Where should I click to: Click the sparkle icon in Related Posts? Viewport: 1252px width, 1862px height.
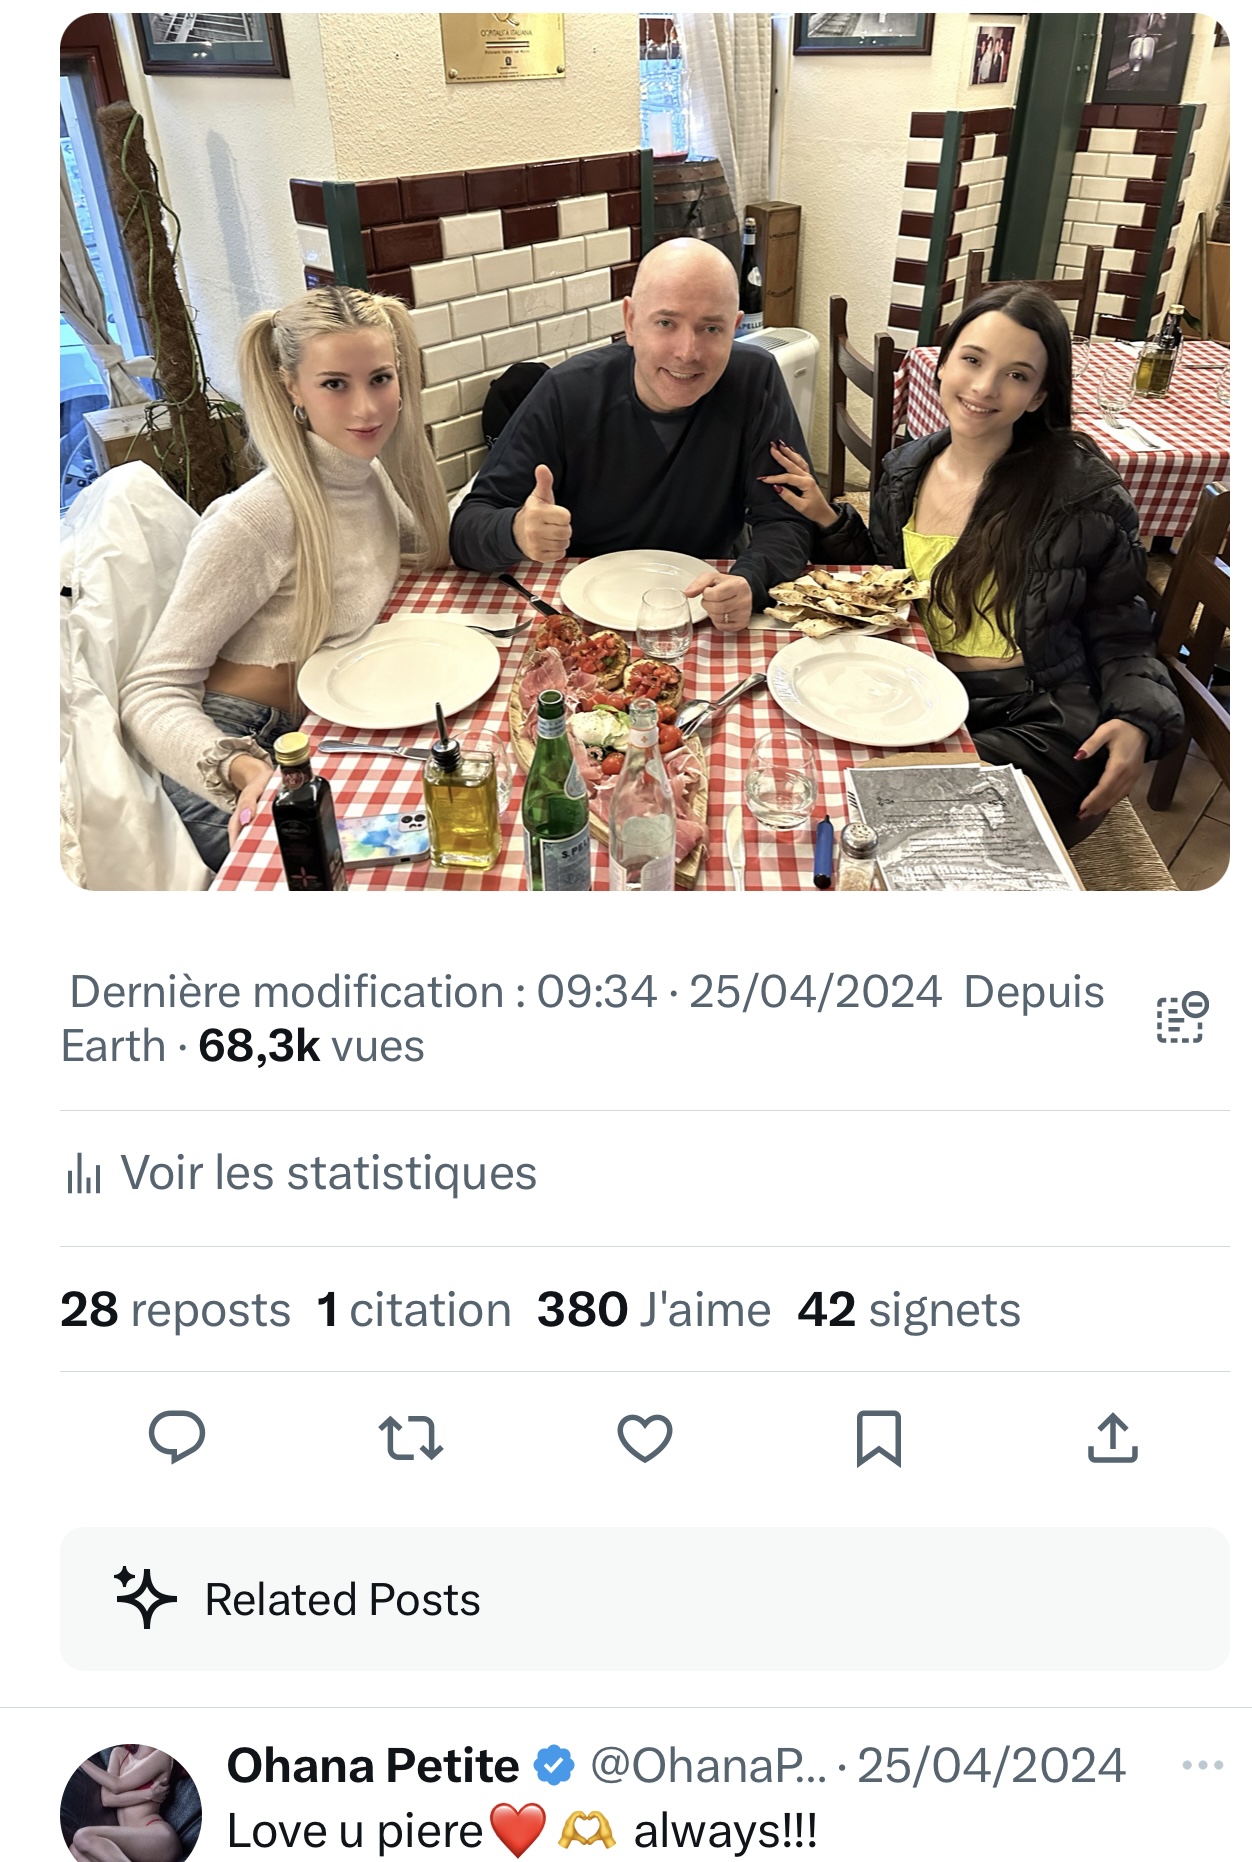[x=145, y=1598]
